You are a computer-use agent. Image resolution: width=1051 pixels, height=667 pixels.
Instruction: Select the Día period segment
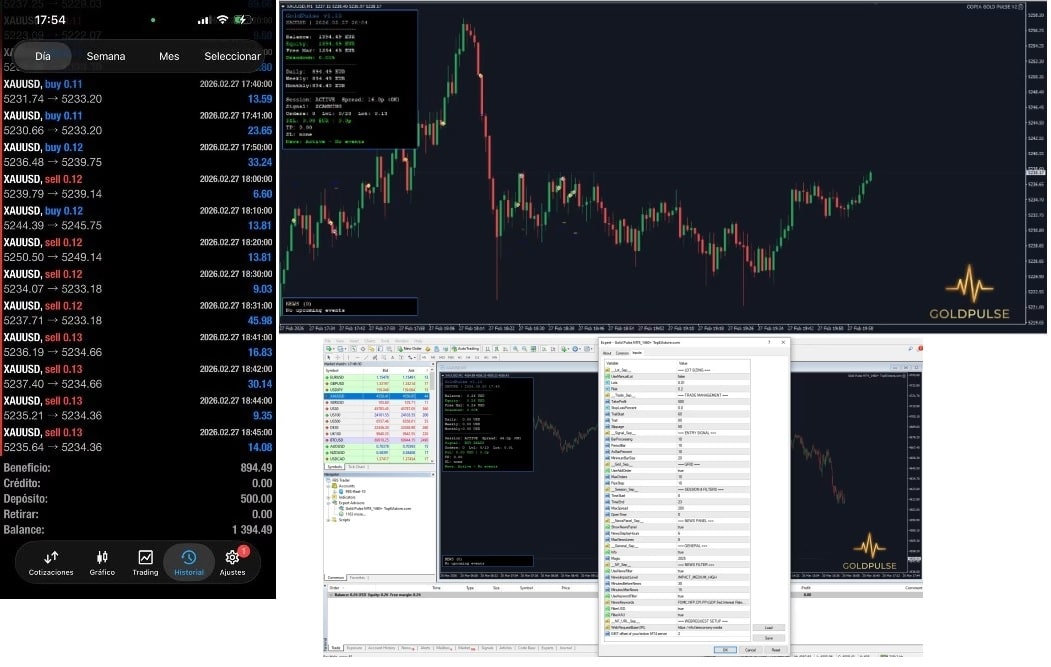42,56
